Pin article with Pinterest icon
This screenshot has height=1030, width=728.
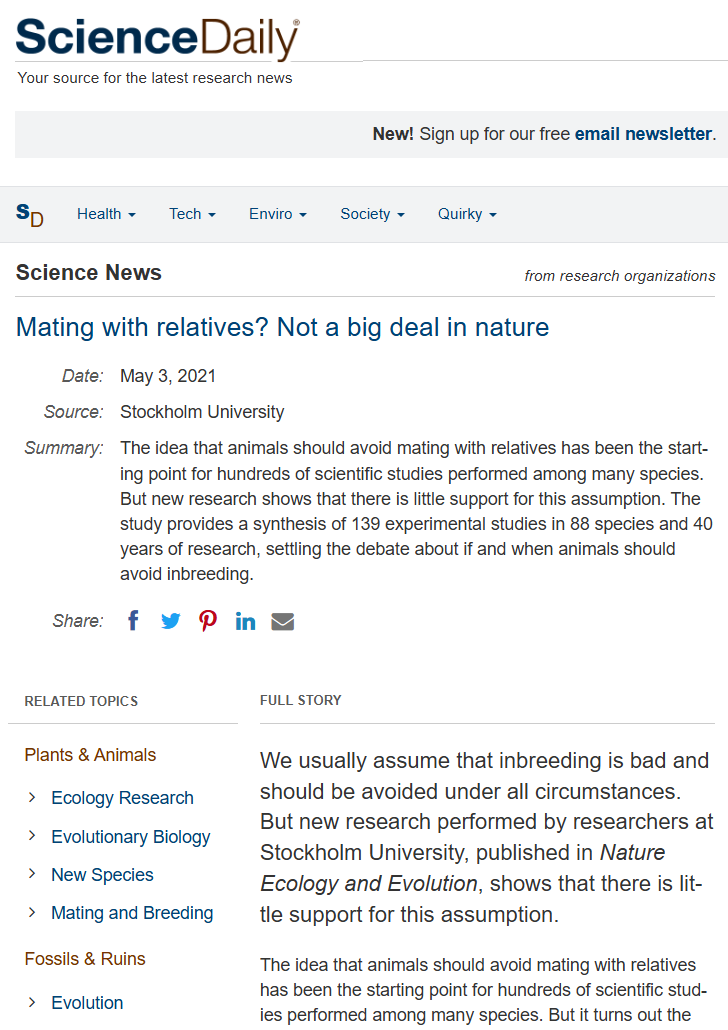208,621
